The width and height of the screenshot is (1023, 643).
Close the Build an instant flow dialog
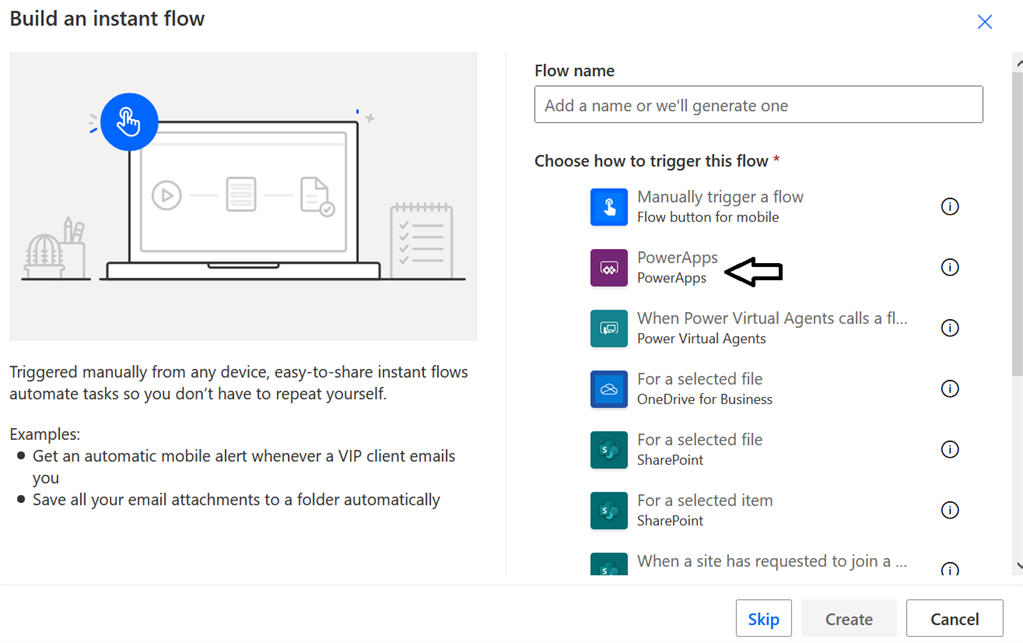[984, 21]
